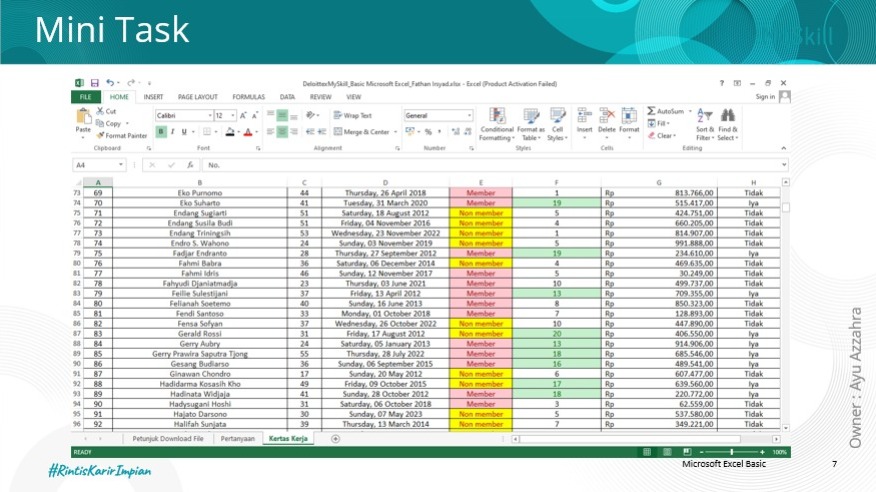Click the new sheet plus icon
The width and height of the screenshot is (876, 492).
[x=335, y=439]
